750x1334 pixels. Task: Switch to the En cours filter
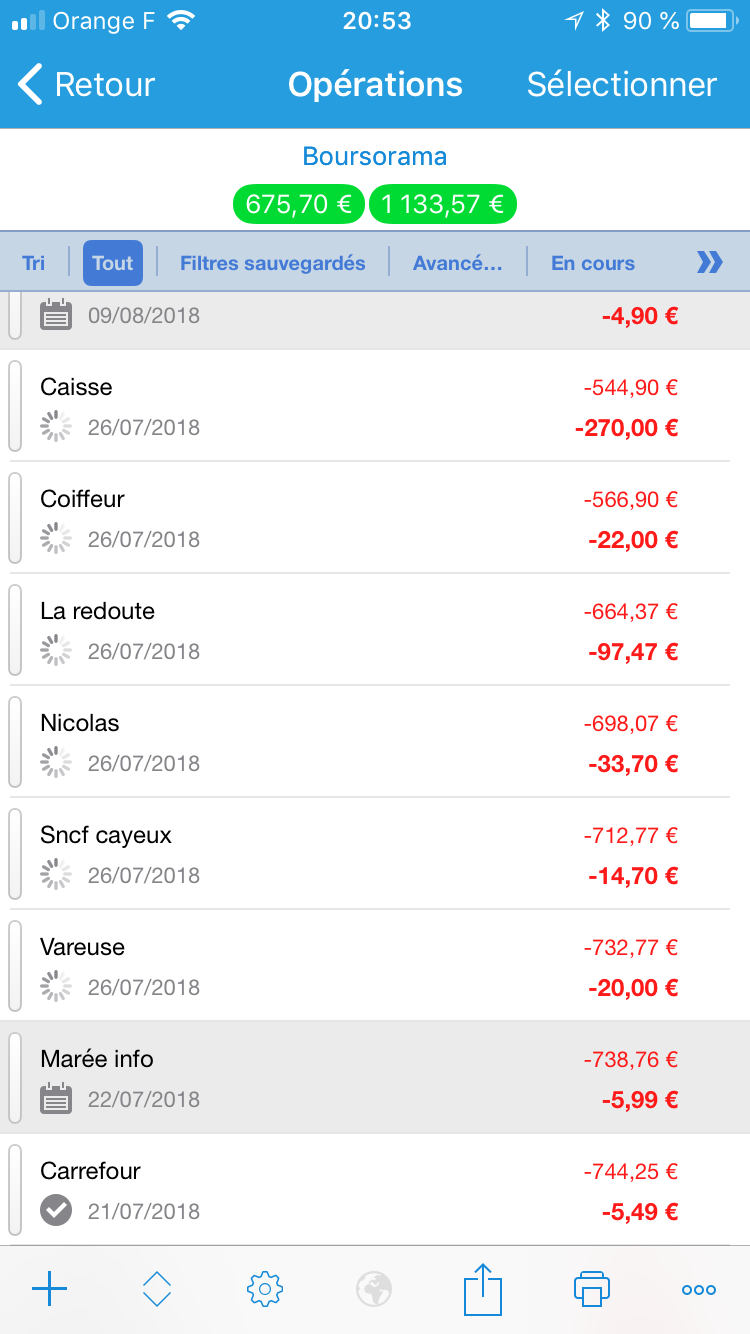593,263
